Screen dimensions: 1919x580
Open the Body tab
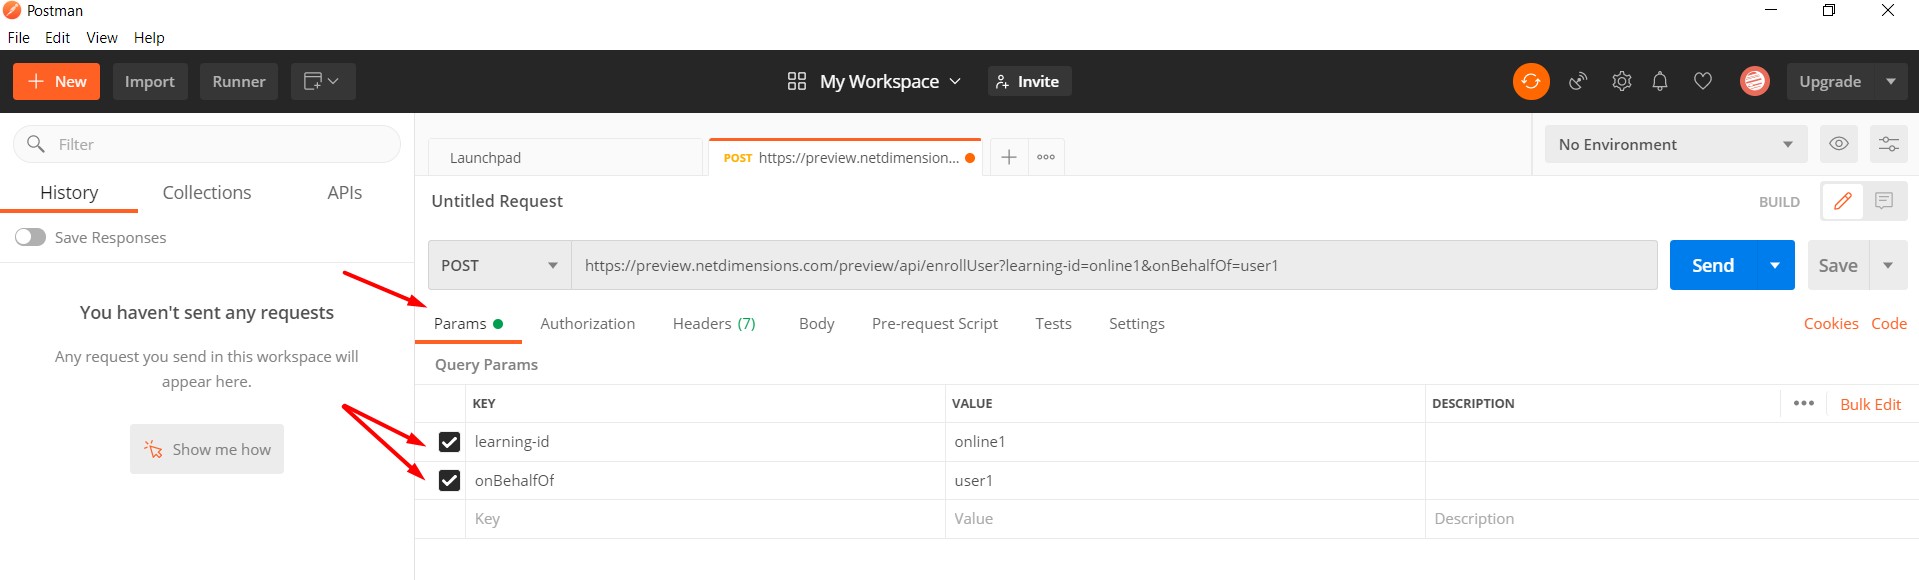point(817,323)
